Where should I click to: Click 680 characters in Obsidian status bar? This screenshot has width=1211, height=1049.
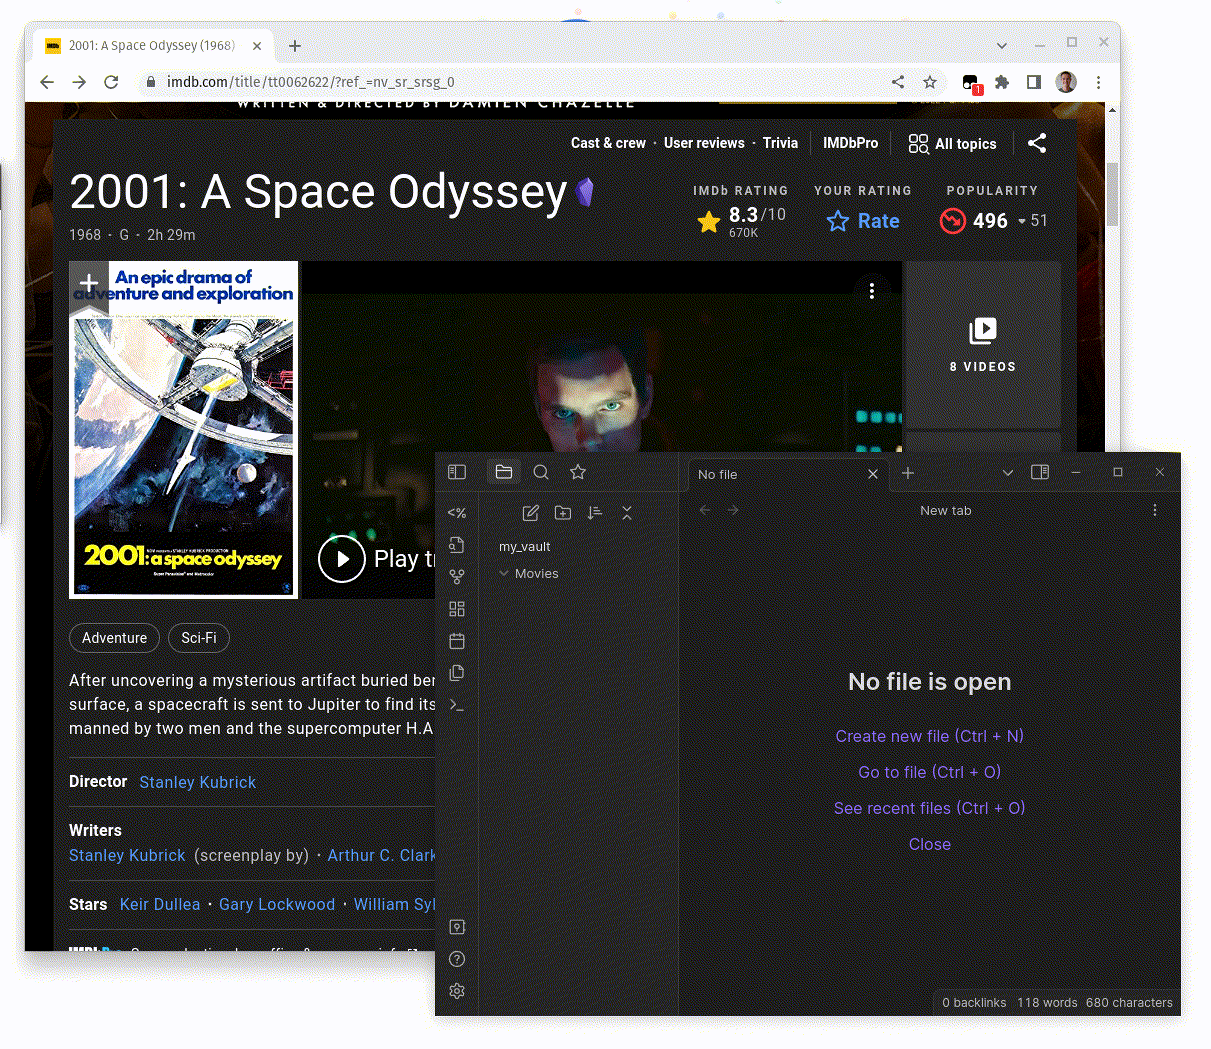point(1129,1002)
